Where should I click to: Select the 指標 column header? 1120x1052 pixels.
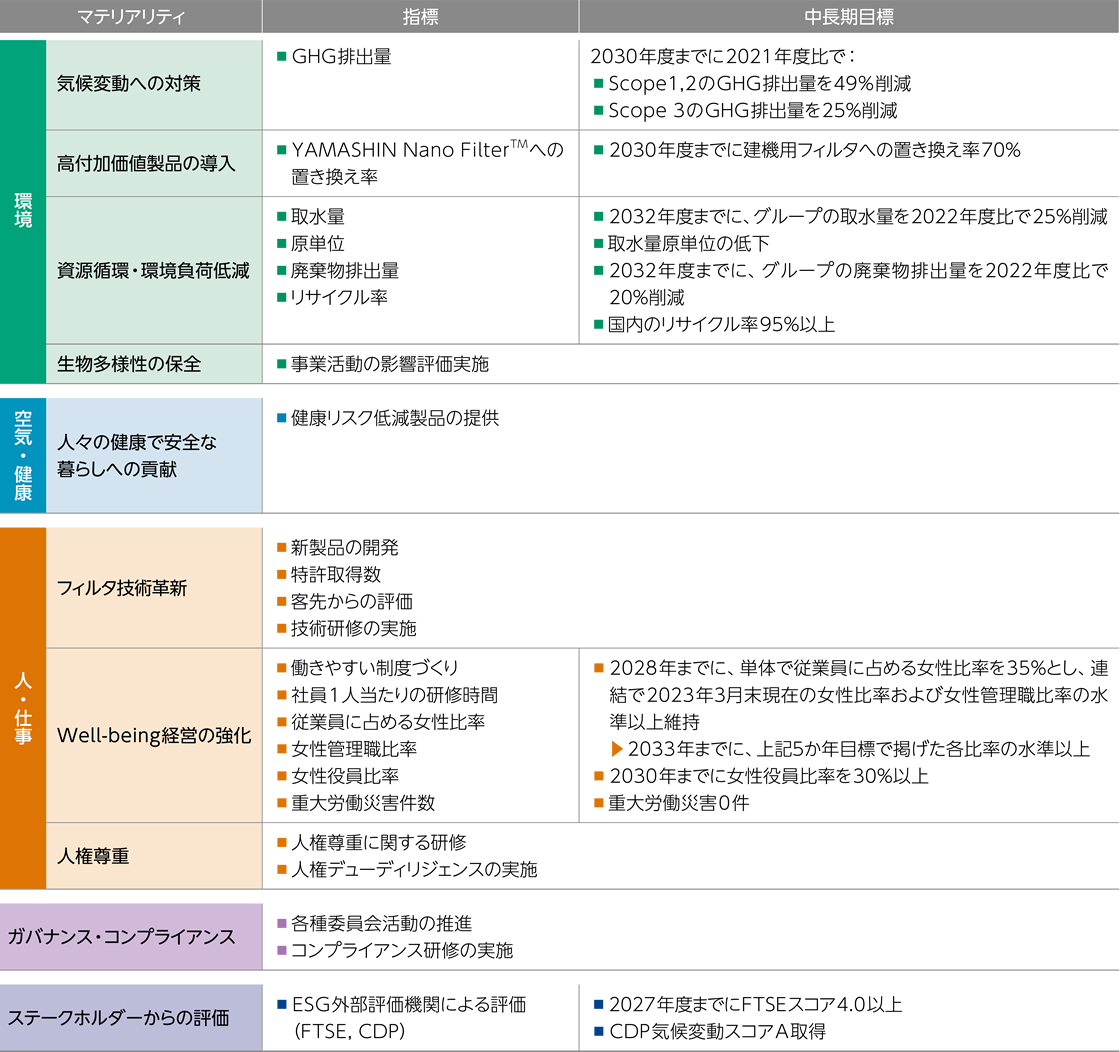pyautogui.click(x=420, y=17)
